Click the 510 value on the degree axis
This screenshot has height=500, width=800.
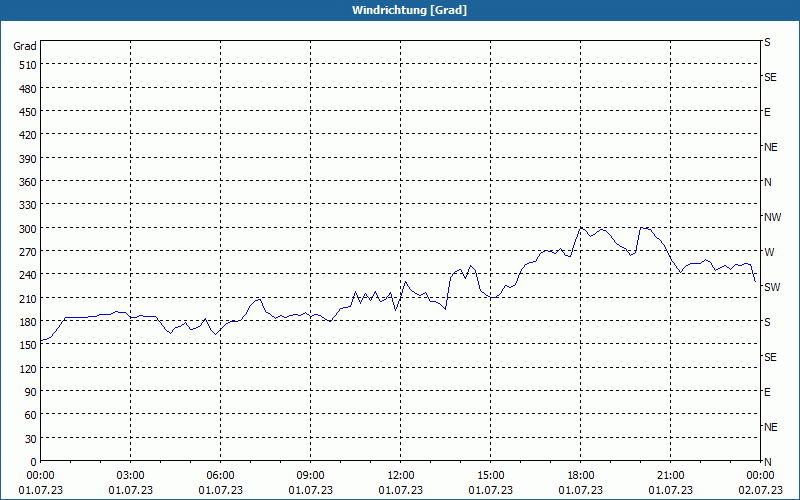click(28, 65)
